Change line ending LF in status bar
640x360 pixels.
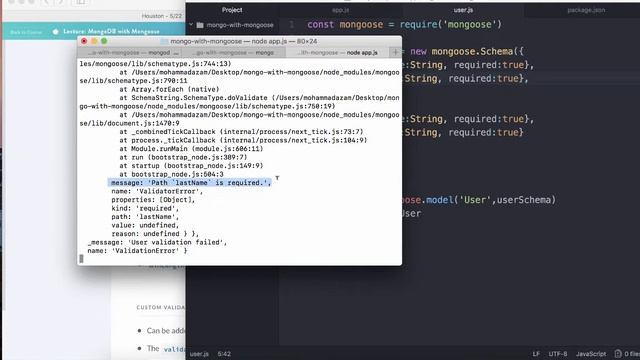tap(536, 354)
